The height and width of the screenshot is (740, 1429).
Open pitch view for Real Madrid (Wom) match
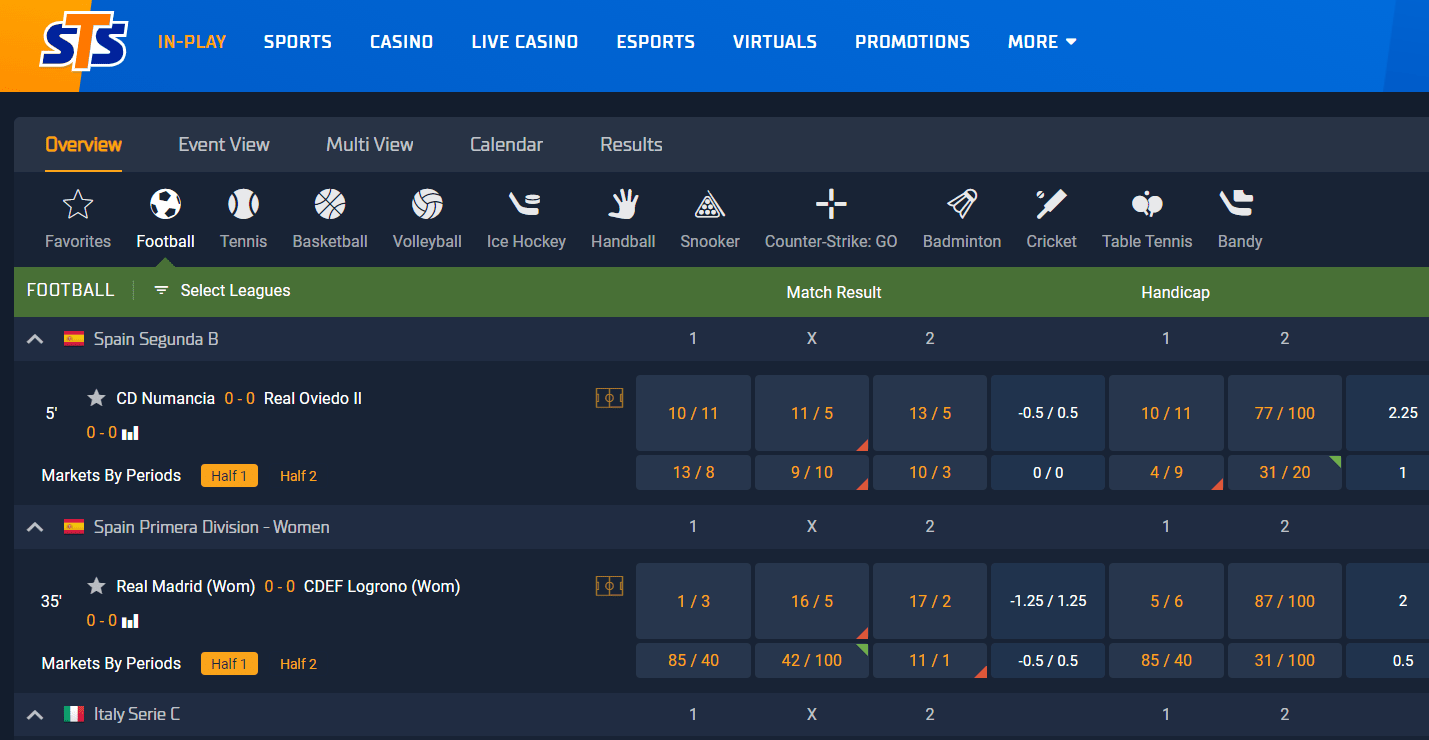609,586
